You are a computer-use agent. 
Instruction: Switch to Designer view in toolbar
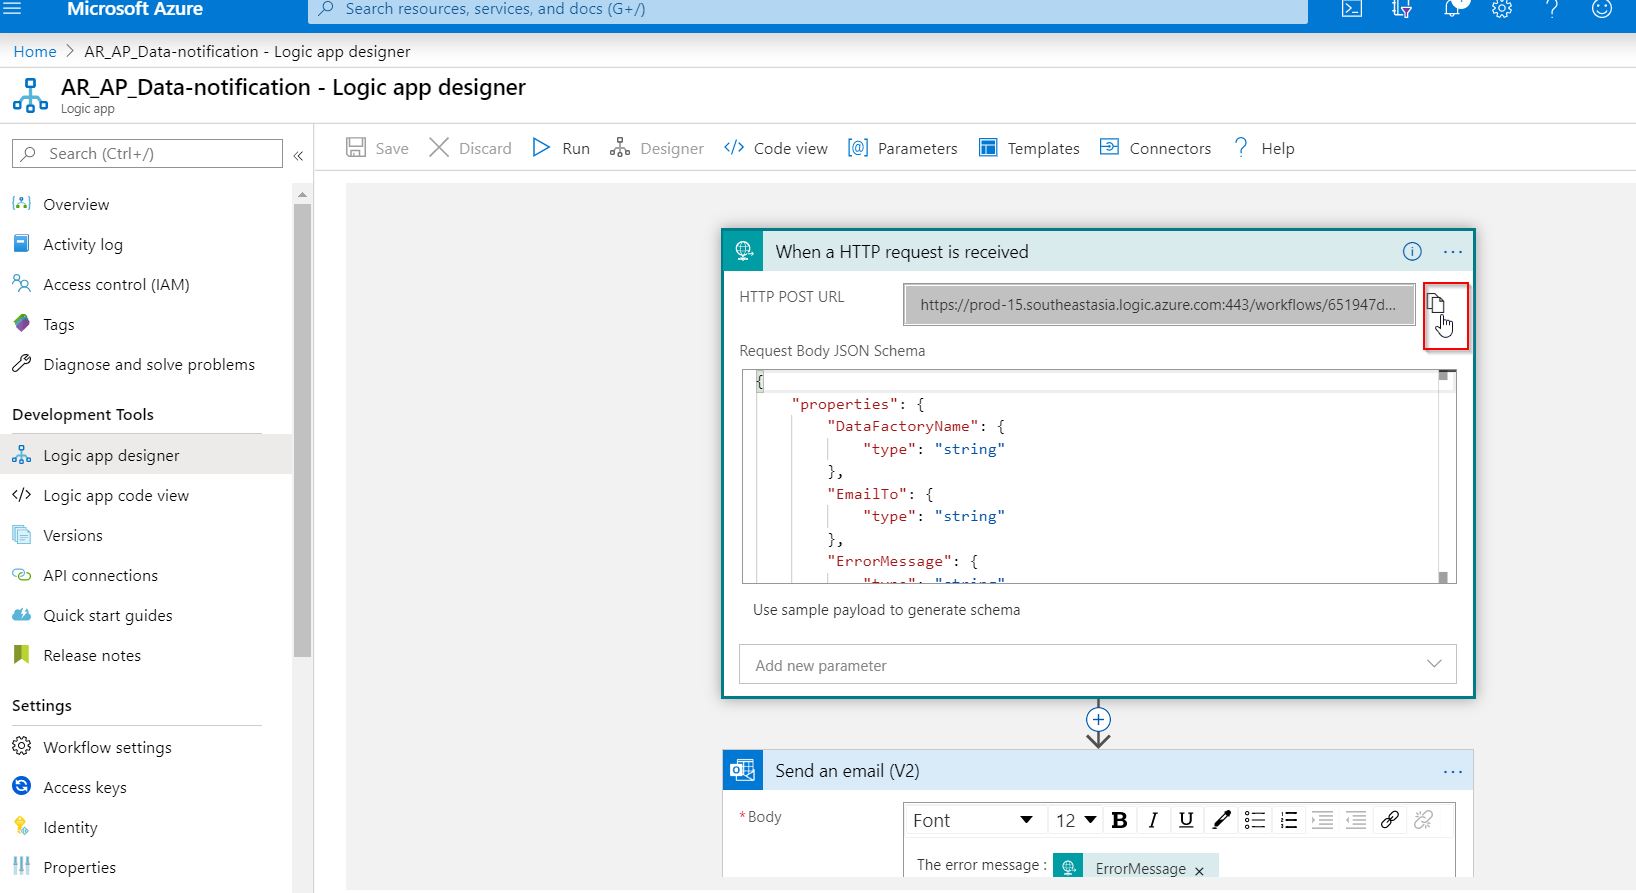pyautogui.click(x=657, y=148)
